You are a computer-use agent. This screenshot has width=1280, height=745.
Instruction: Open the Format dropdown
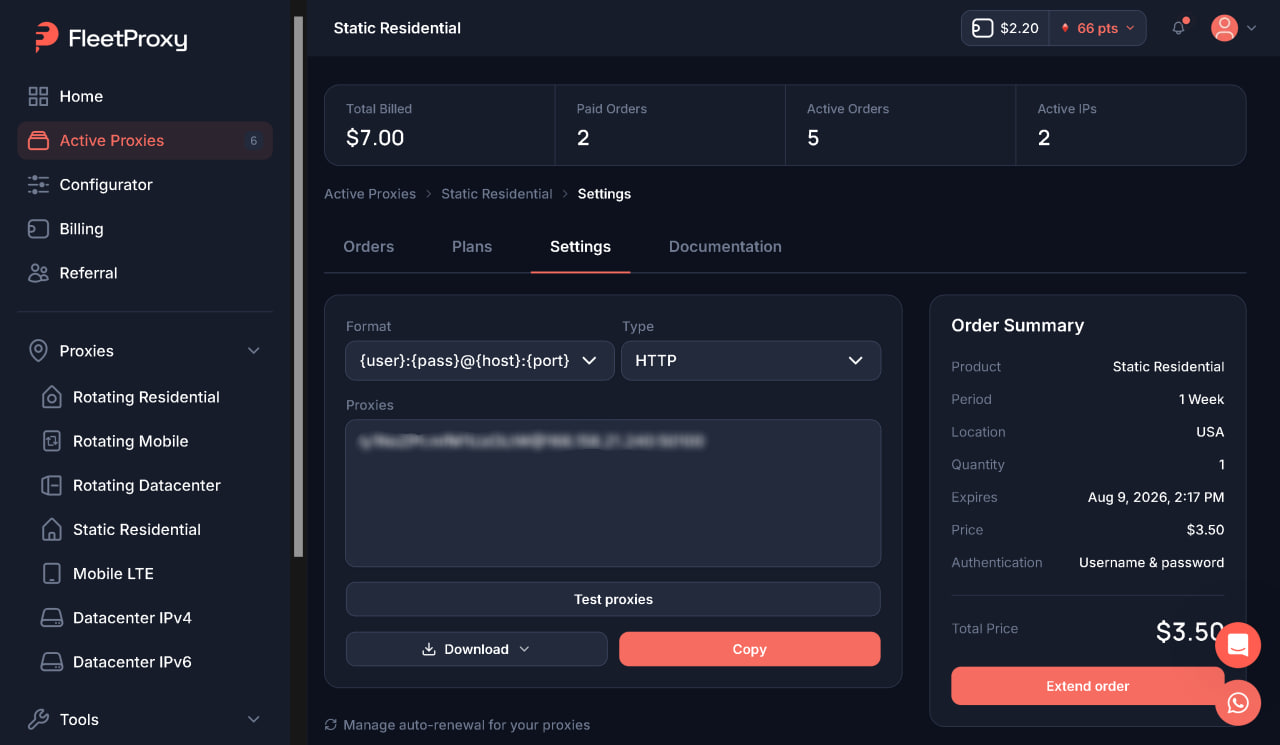point(480,361)
